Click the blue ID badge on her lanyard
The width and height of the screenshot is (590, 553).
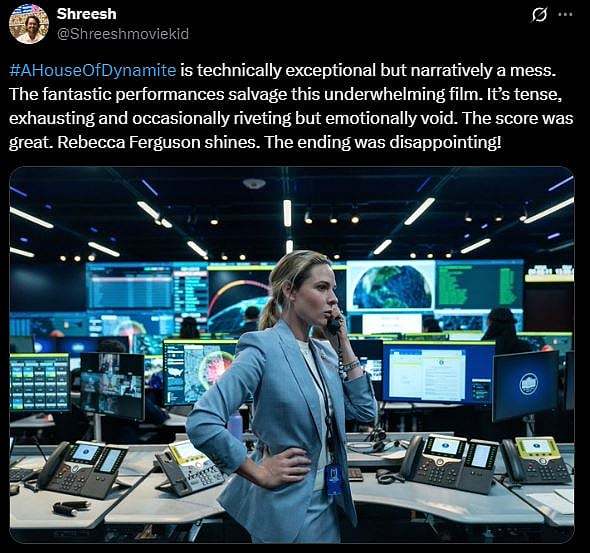pyautogui.click(x=334, y=479)
